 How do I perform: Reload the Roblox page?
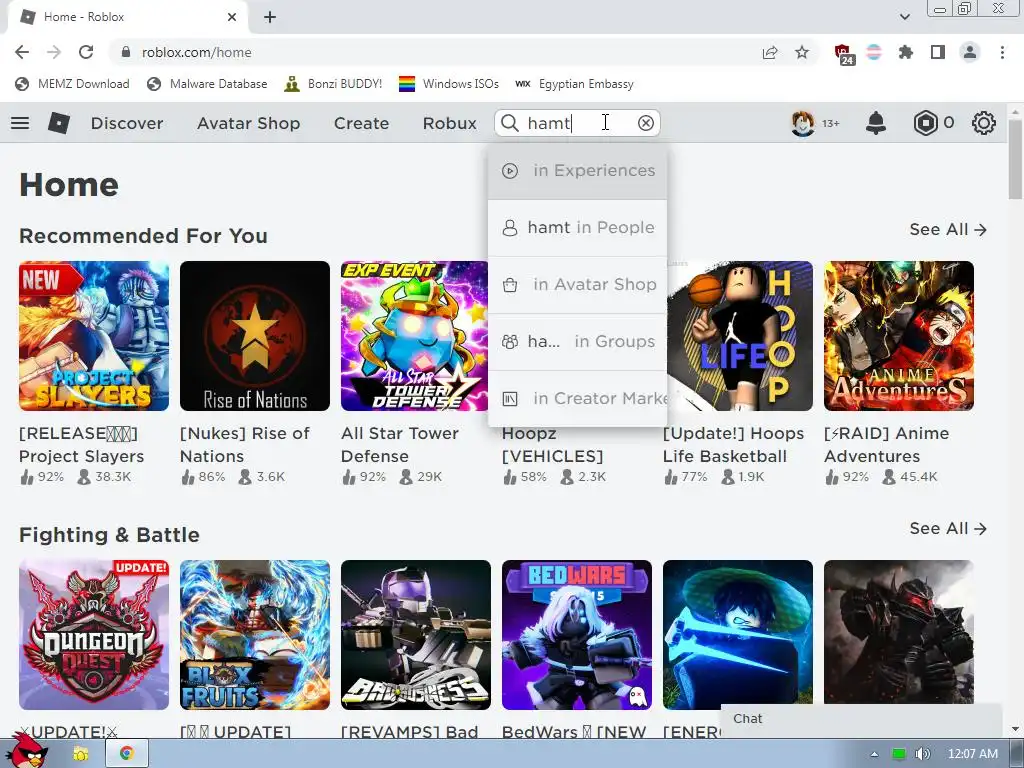tap(86, 52)
